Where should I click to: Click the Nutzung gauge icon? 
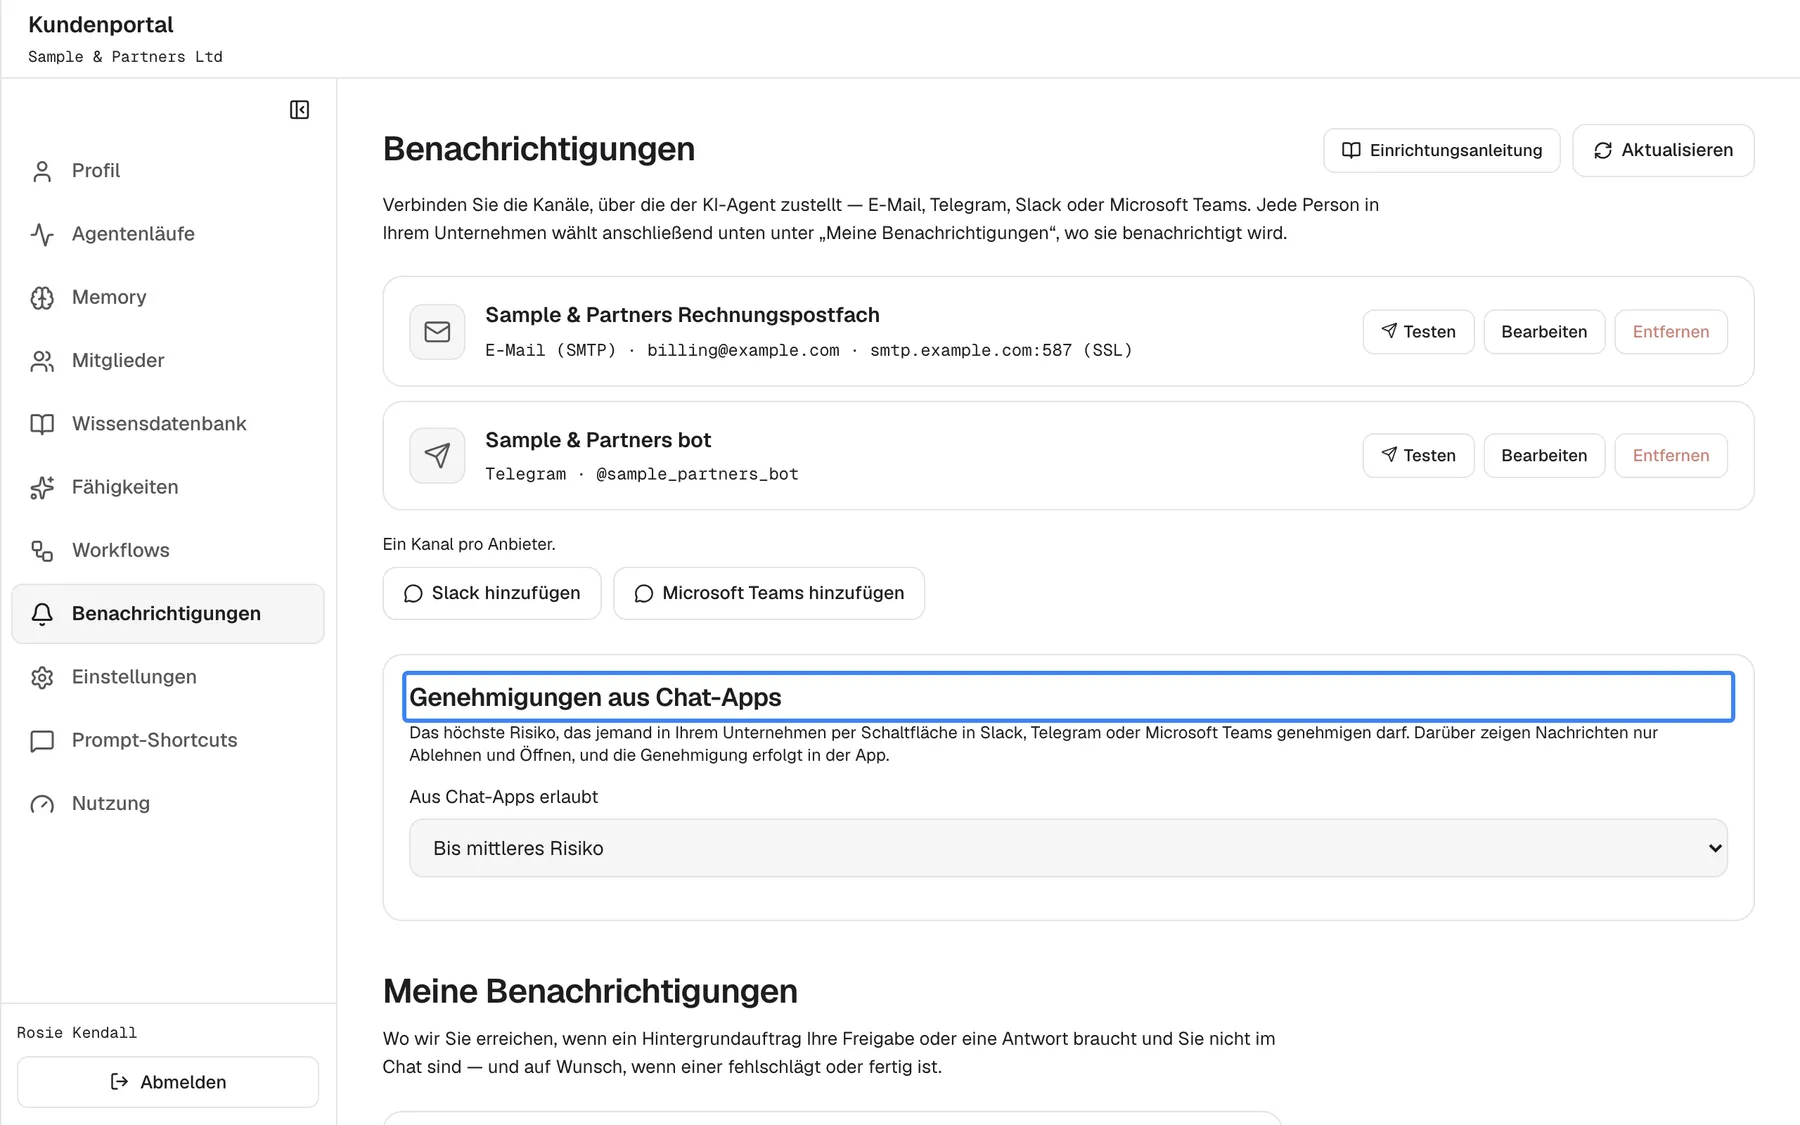tap(42, 804)
